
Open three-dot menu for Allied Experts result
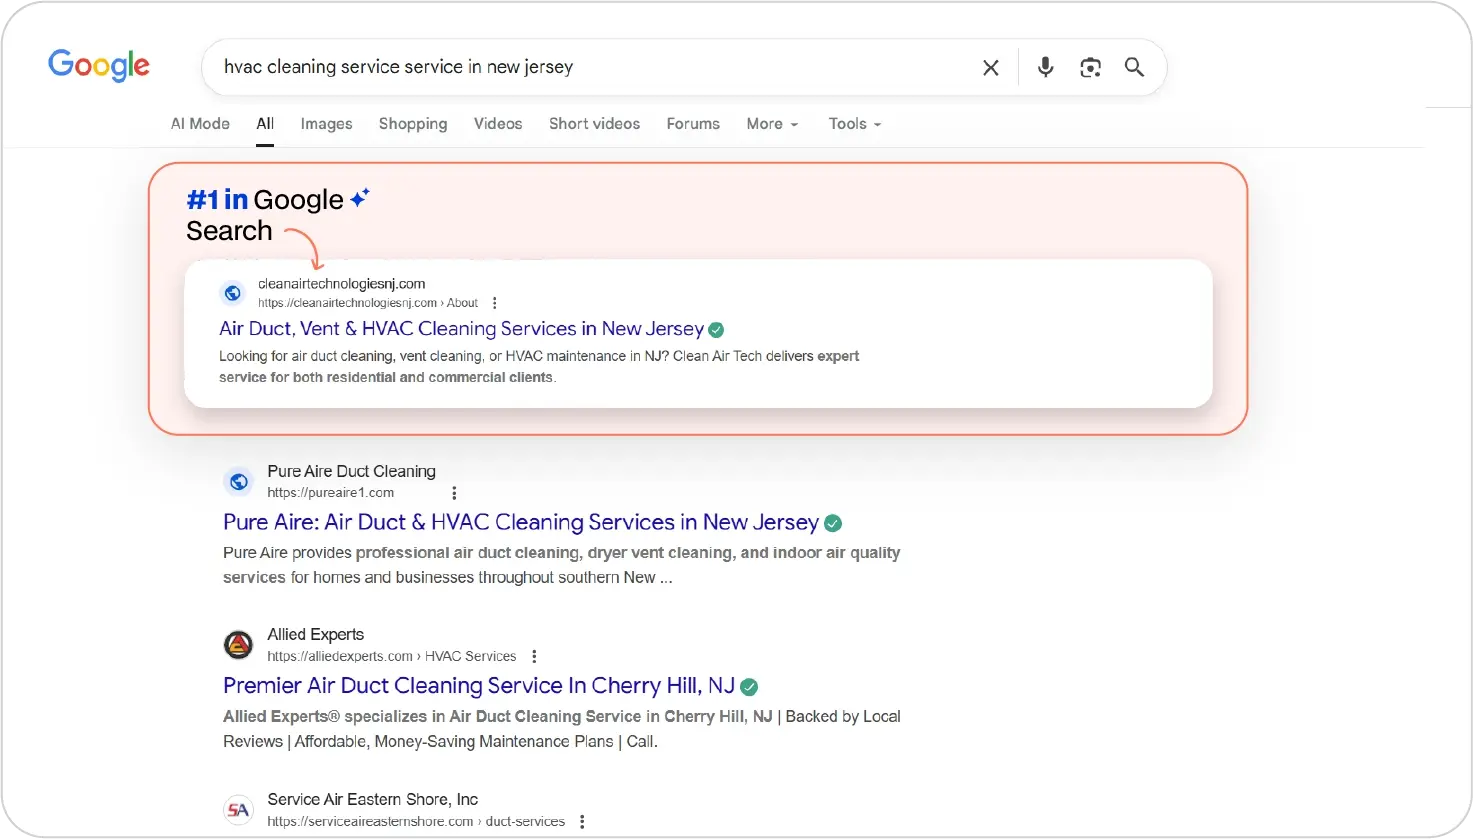(x=534, y=657)
